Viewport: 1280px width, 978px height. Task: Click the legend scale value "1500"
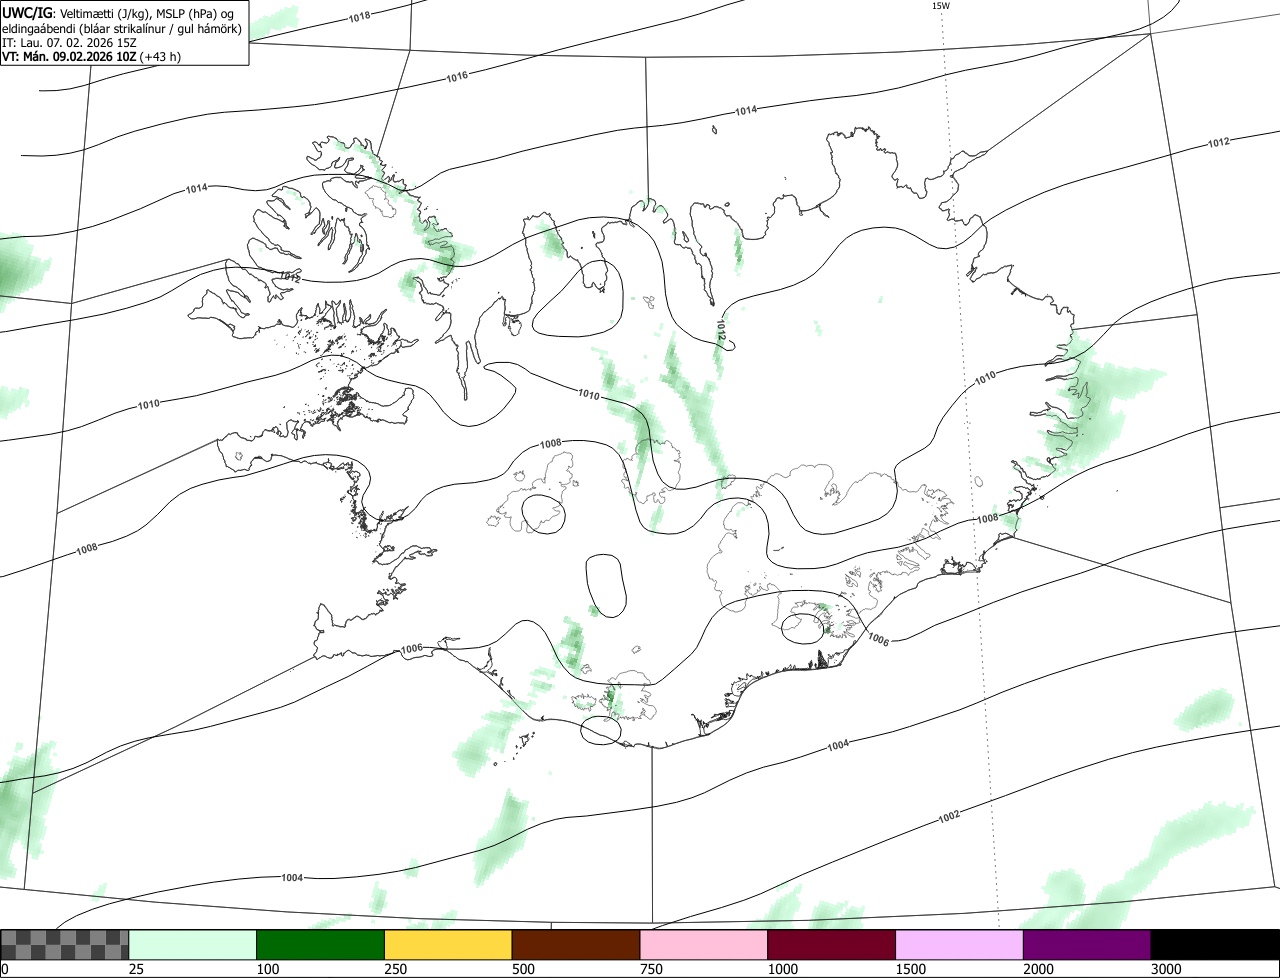click(911, 969)
